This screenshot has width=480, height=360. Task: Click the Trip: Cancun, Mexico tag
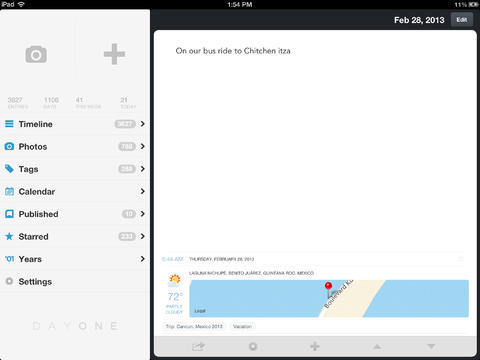(194, 326)
